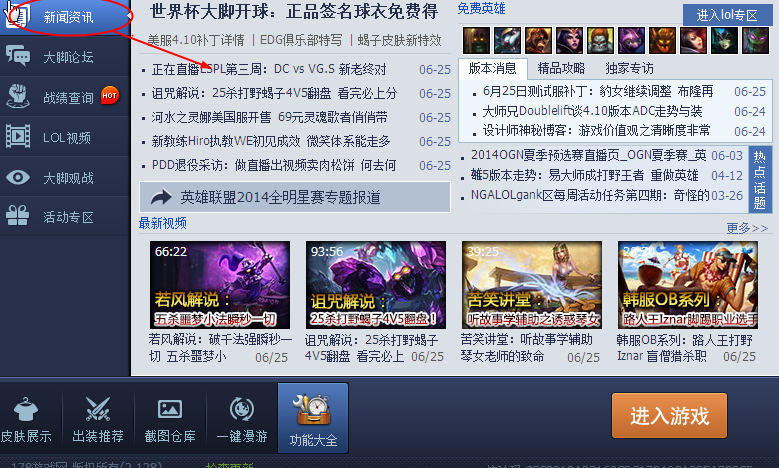Open NGALOLgank区每周活动任务 topic

590,195
